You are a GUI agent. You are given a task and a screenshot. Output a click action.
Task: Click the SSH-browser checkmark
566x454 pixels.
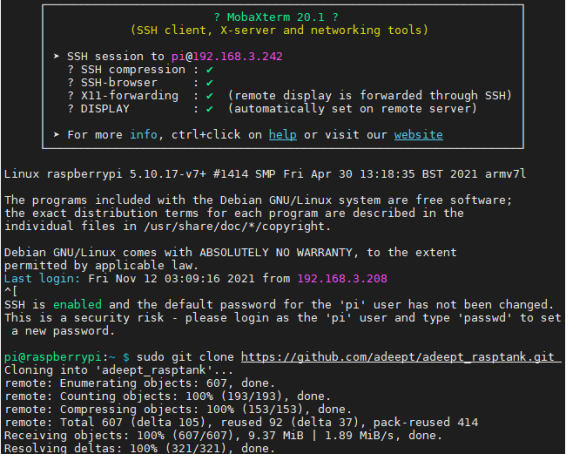point(209,83)
